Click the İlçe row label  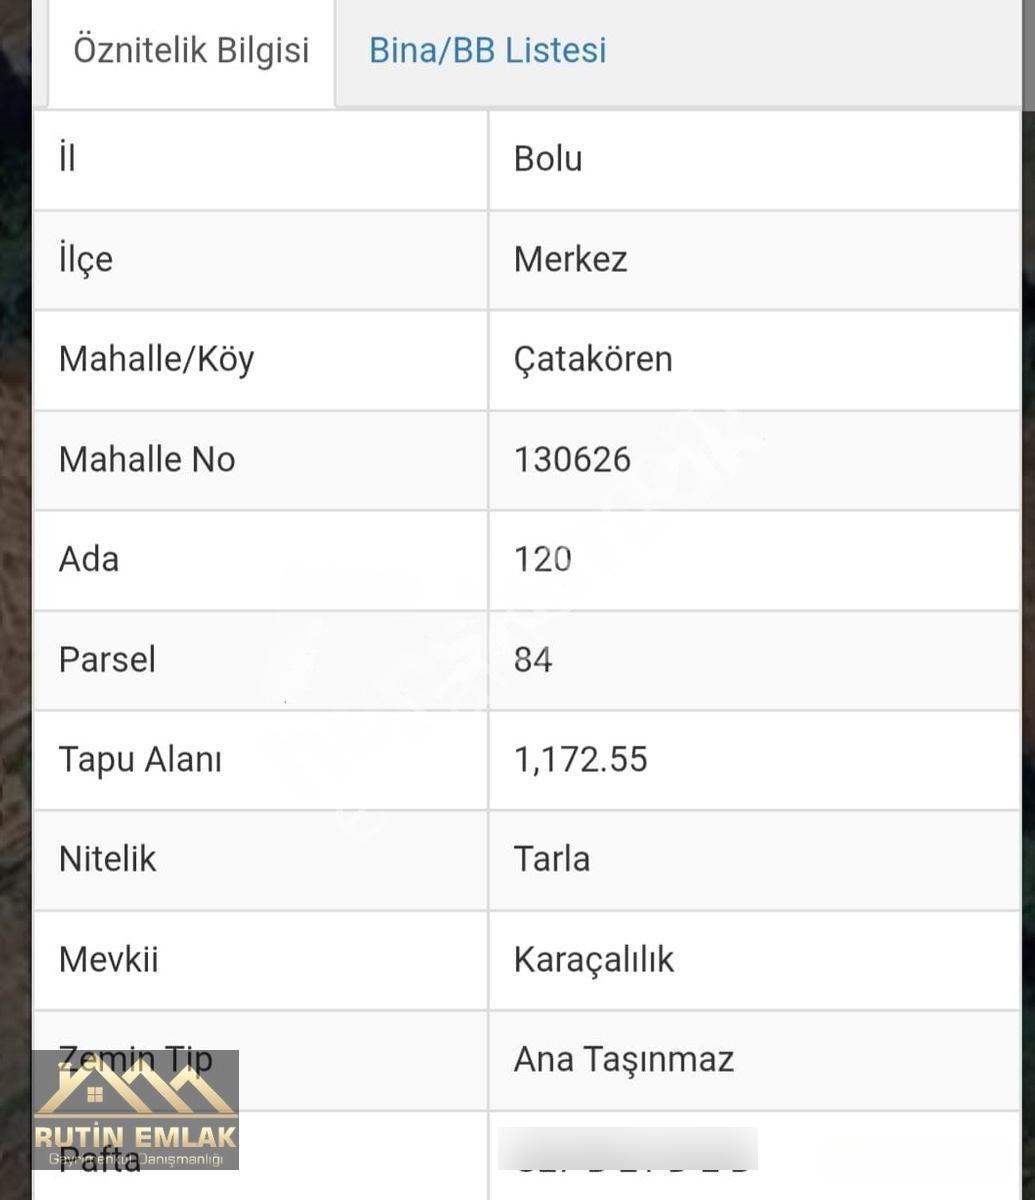tap(86, 260)
